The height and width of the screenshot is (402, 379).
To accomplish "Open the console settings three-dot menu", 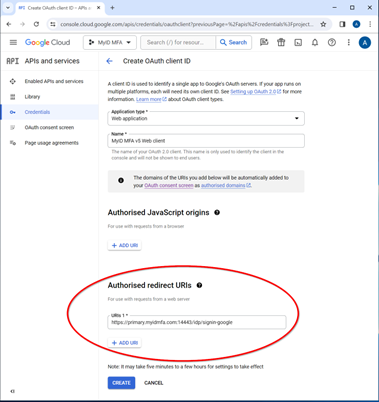I will coord(349,42).
